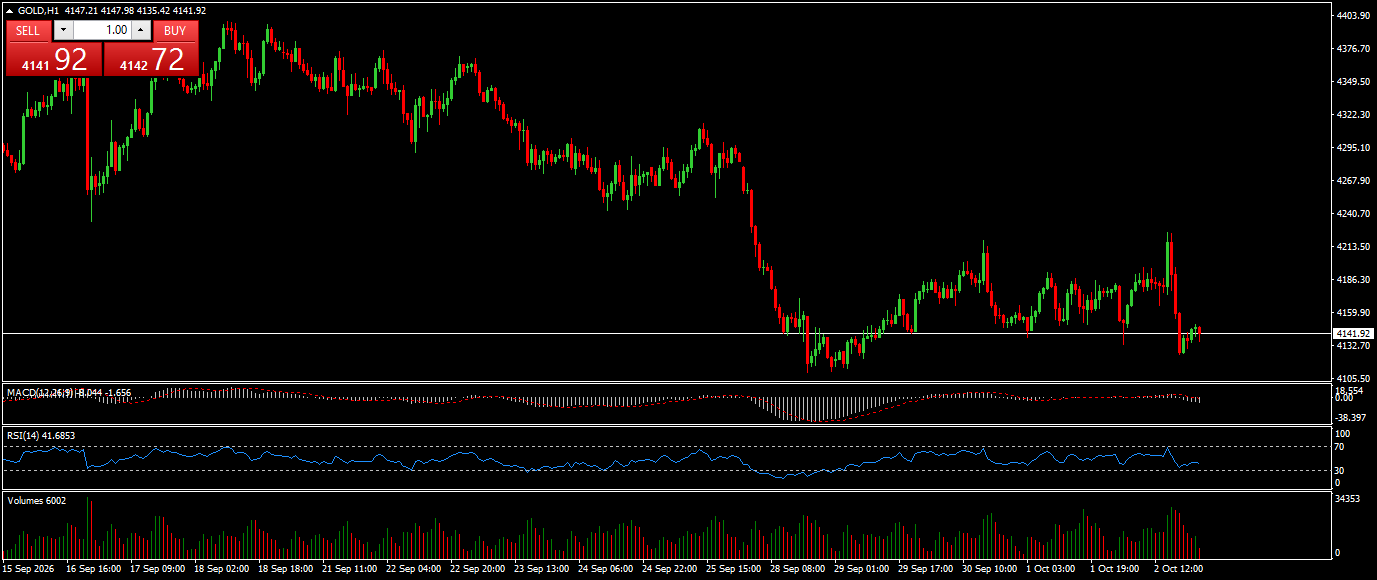
Task: Click the RSI scale value 100
Action: [1343, 434]
